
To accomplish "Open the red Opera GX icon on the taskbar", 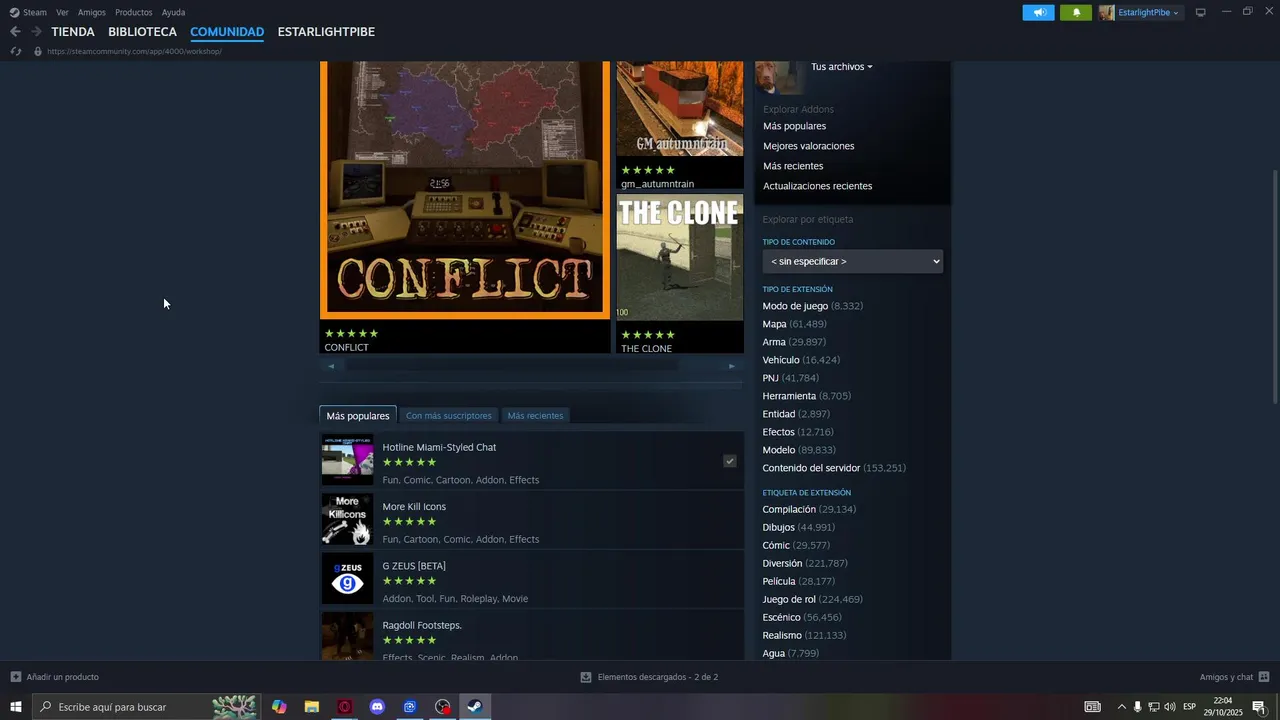I will [345, 707].
